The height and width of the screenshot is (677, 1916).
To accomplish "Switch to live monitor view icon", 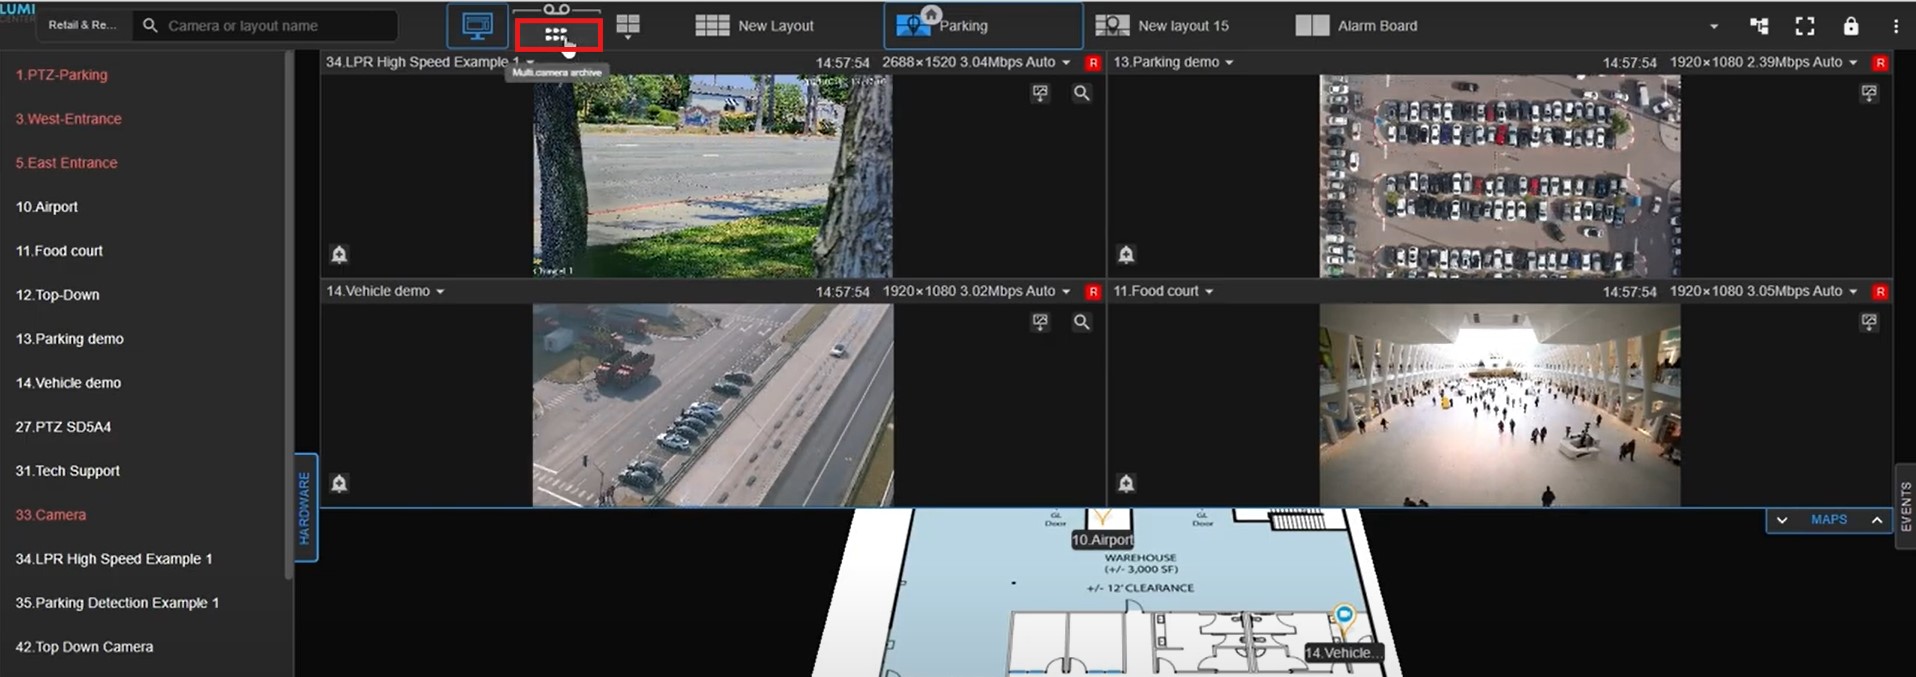I will [477, 26].
